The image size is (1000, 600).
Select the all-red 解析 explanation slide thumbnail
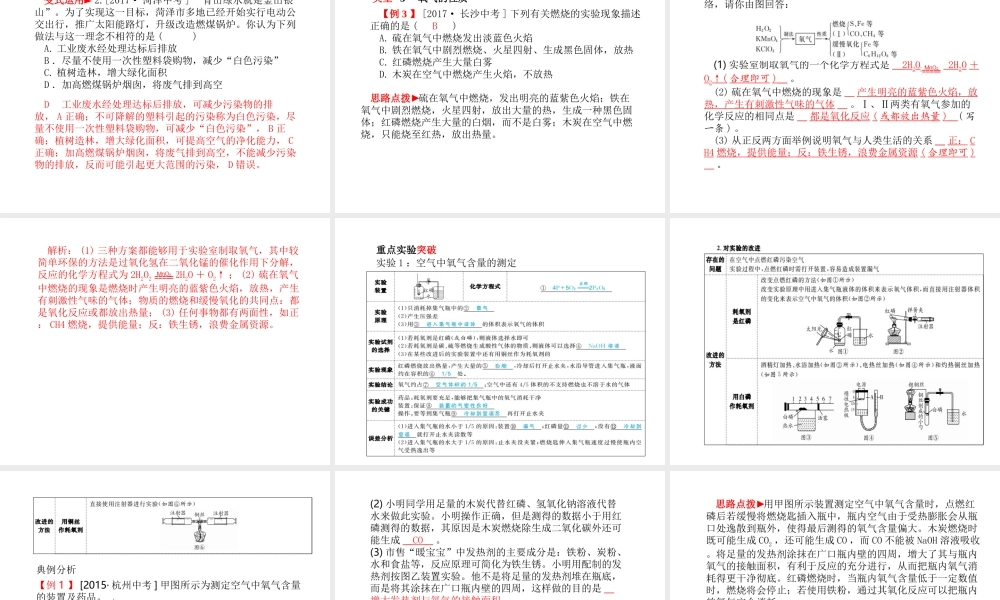click(165, 341)
